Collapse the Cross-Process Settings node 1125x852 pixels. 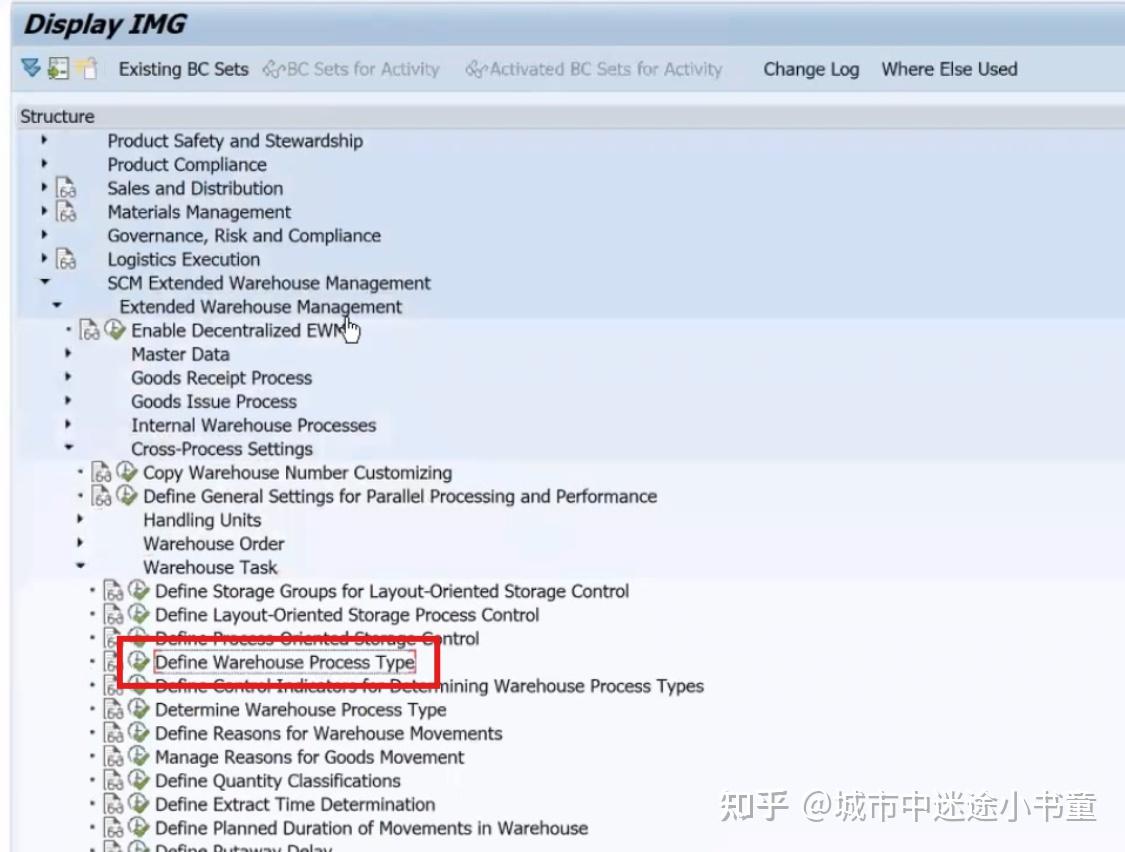click(69, 447)
